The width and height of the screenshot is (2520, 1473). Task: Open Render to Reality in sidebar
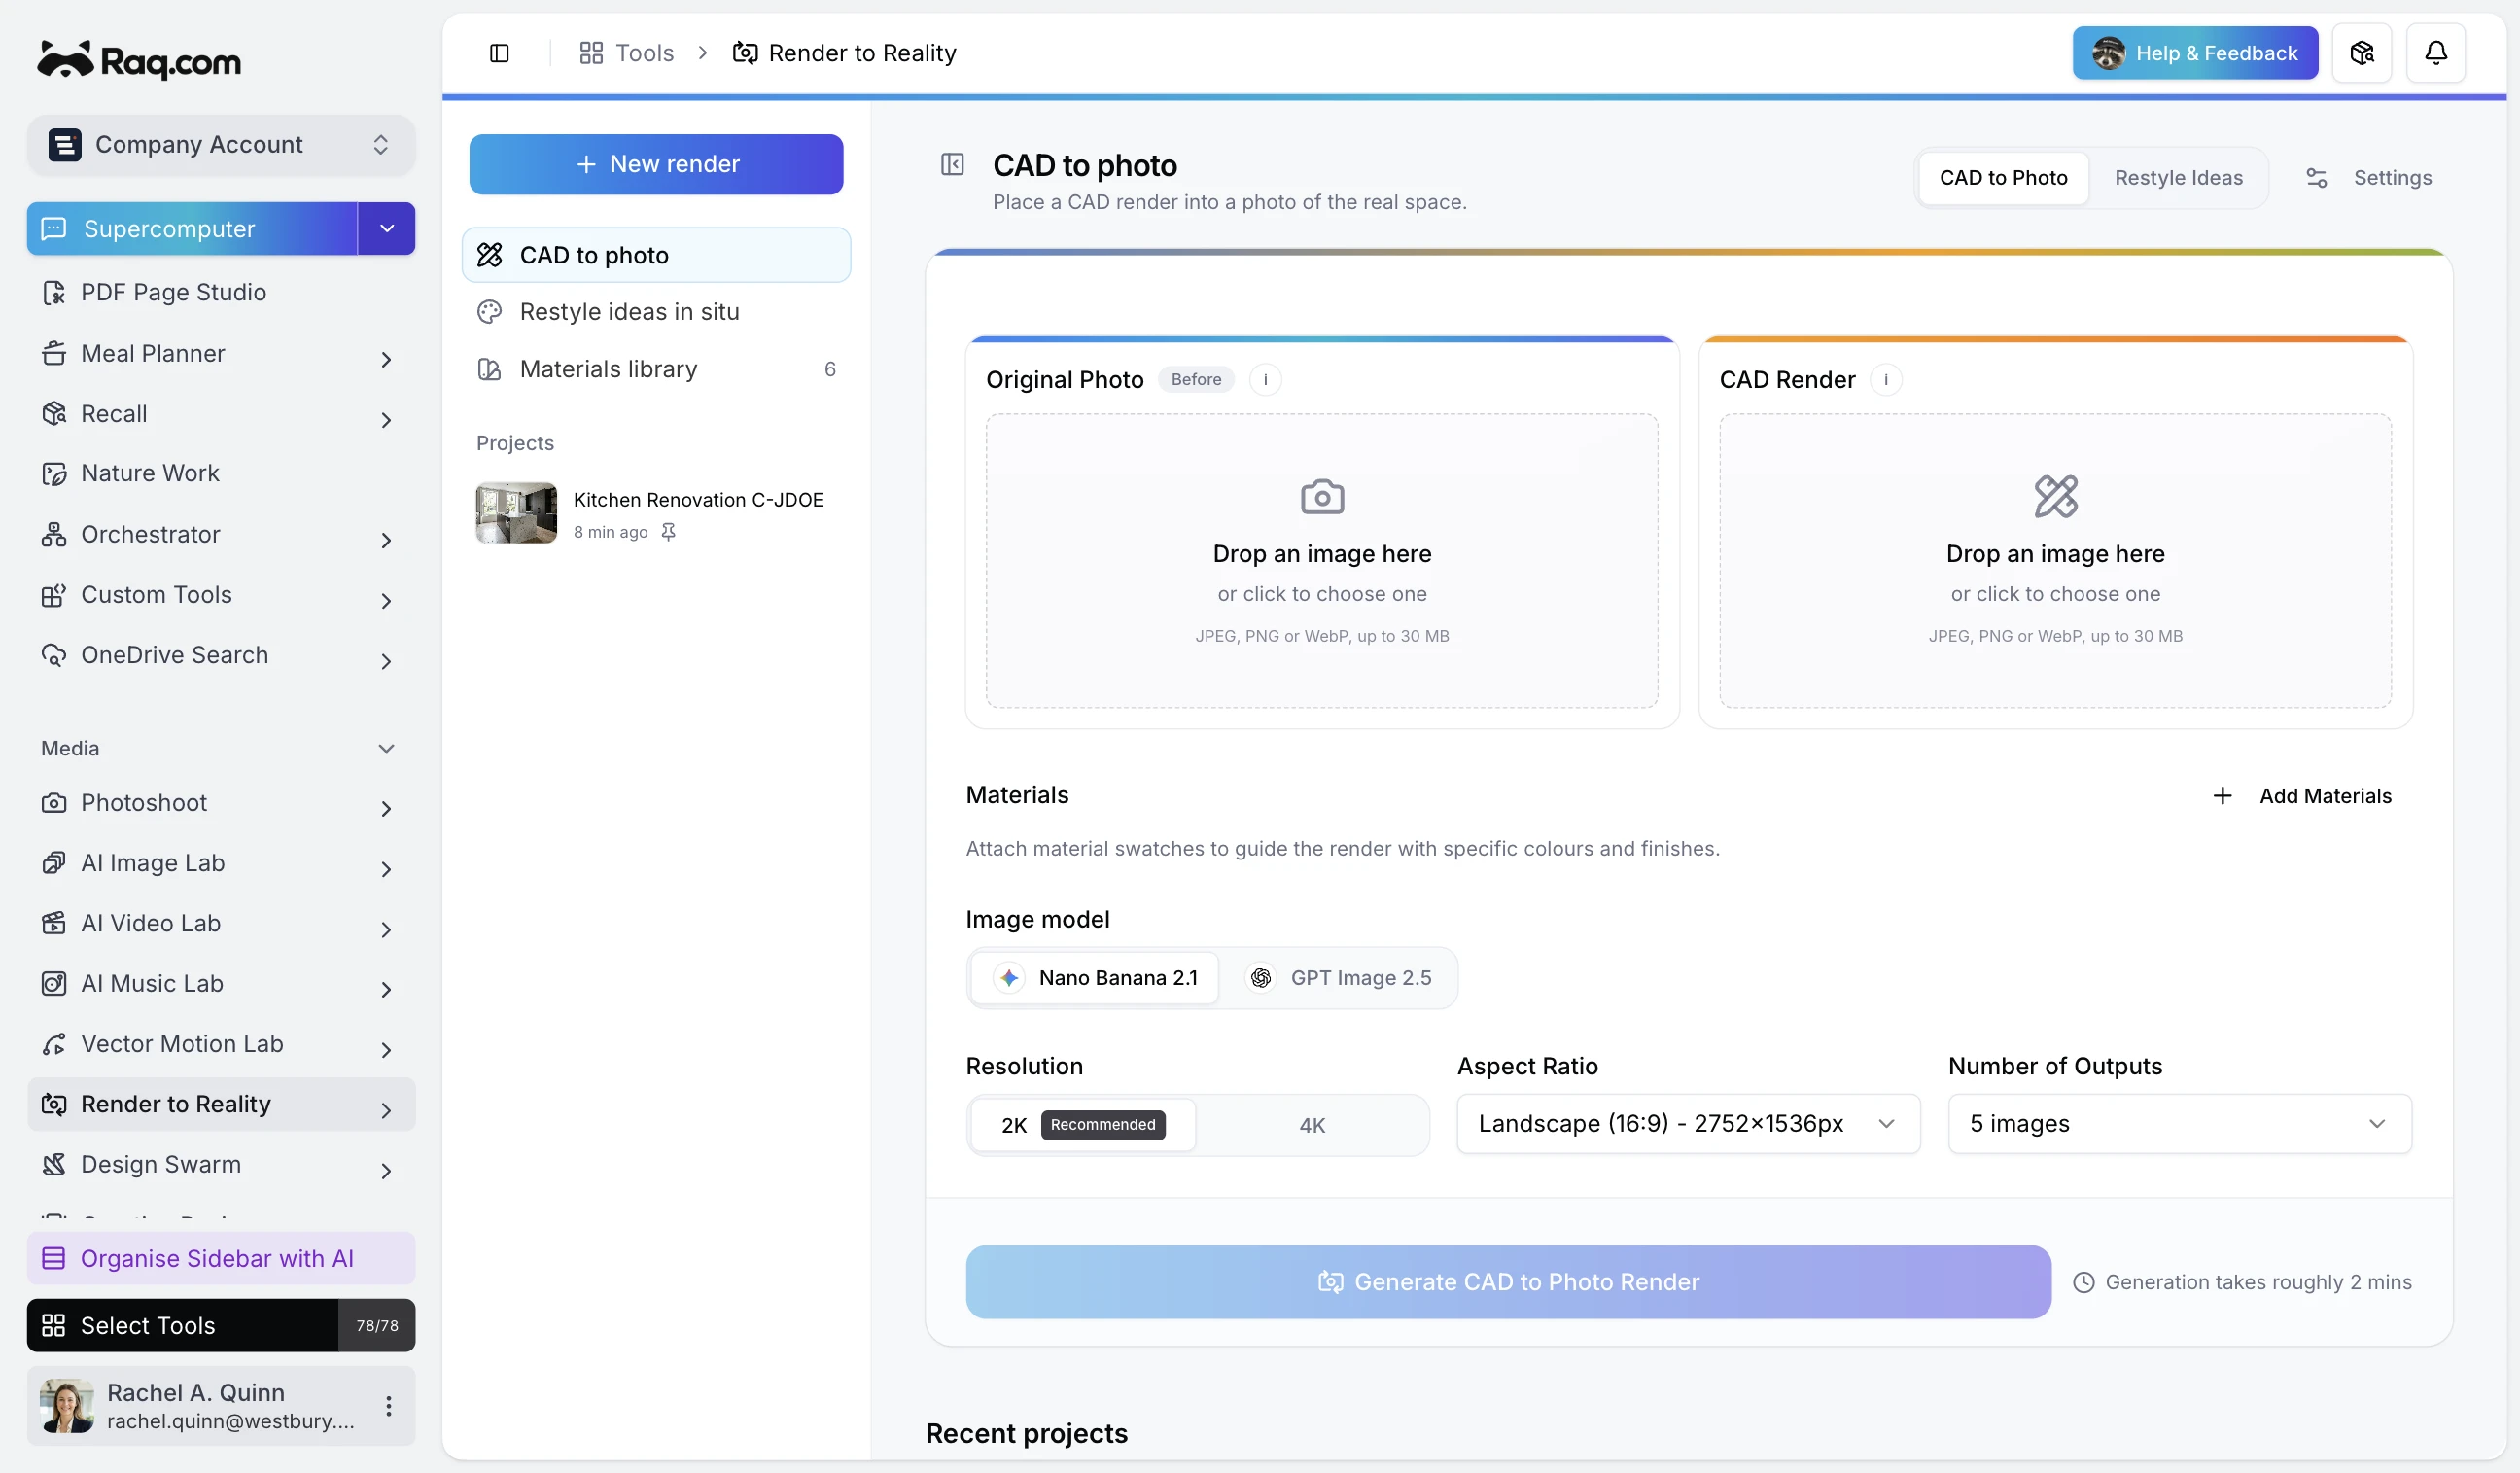point(220,1104)
